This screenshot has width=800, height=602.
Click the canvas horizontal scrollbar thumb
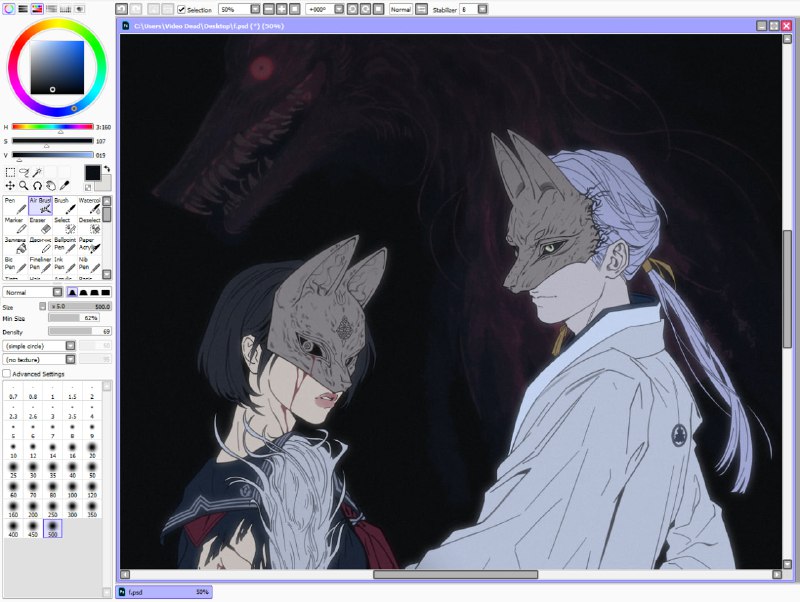coord(456,575)
